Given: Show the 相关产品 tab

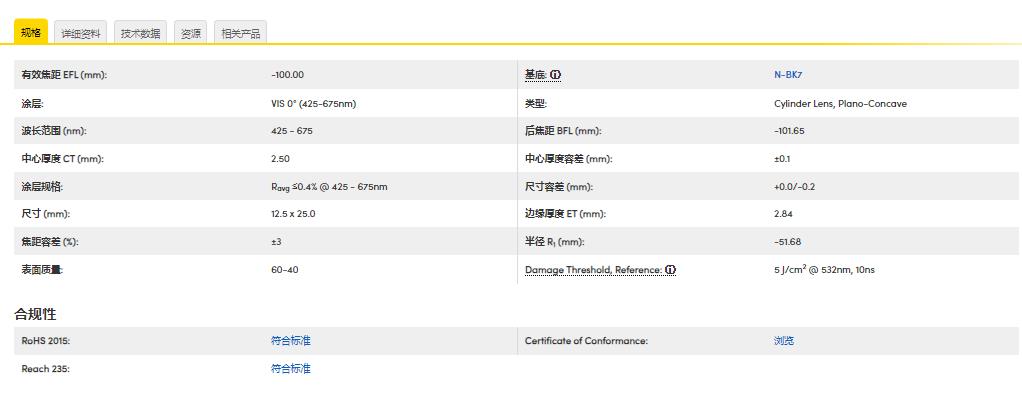Looking at the screenshot, I should point(240,33).
